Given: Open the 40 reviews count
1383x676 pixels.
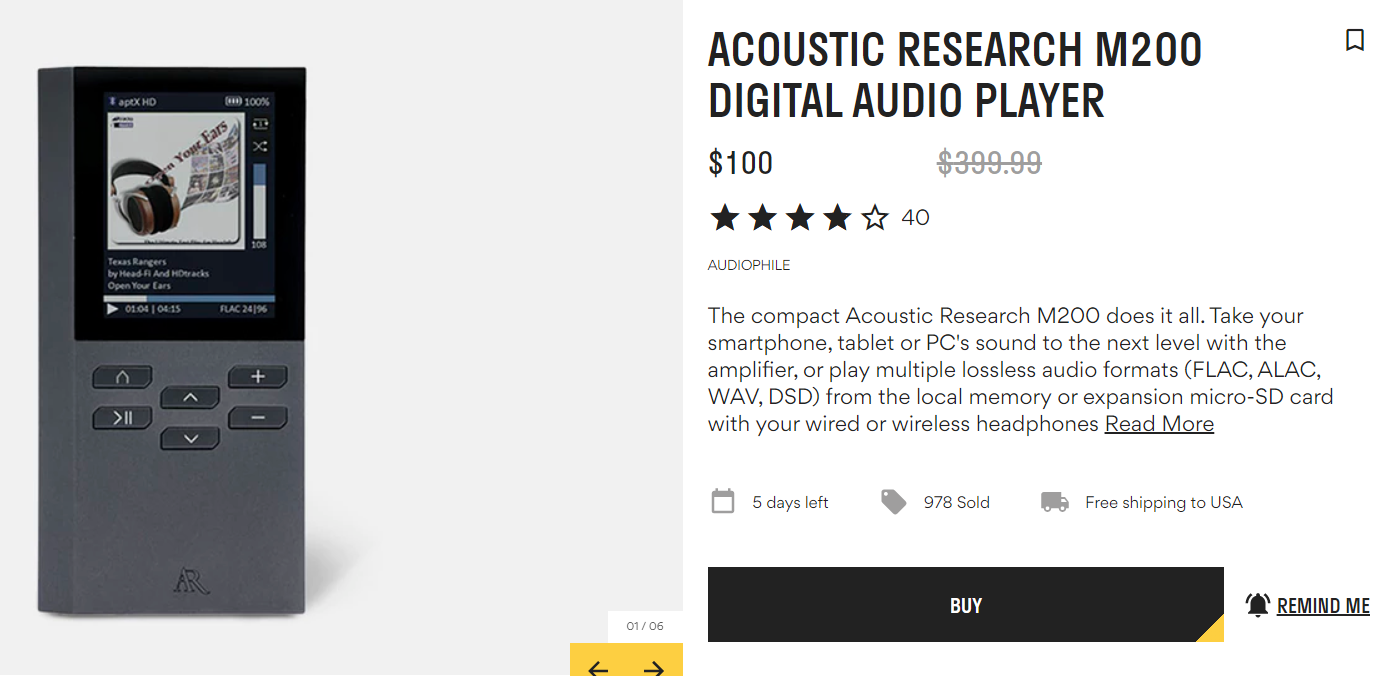Looking at the screenshot, I should click(x=915, y=218).
